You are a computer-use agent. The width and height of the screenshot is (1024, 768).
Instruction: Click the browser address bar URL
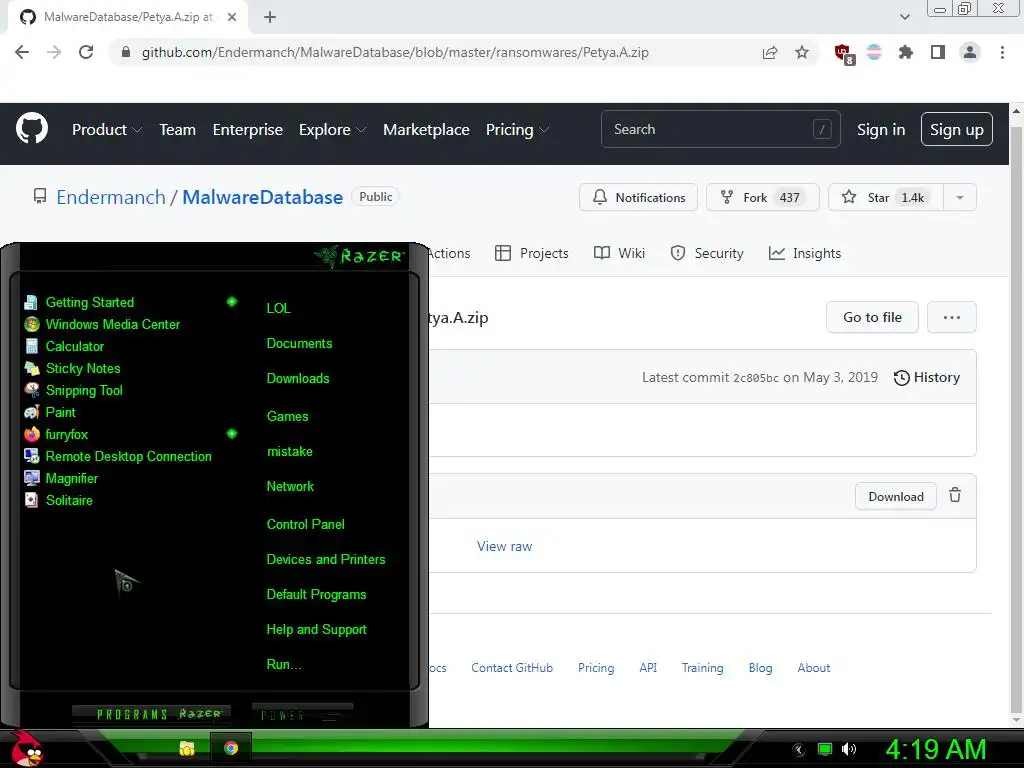(x=395, y=52)
